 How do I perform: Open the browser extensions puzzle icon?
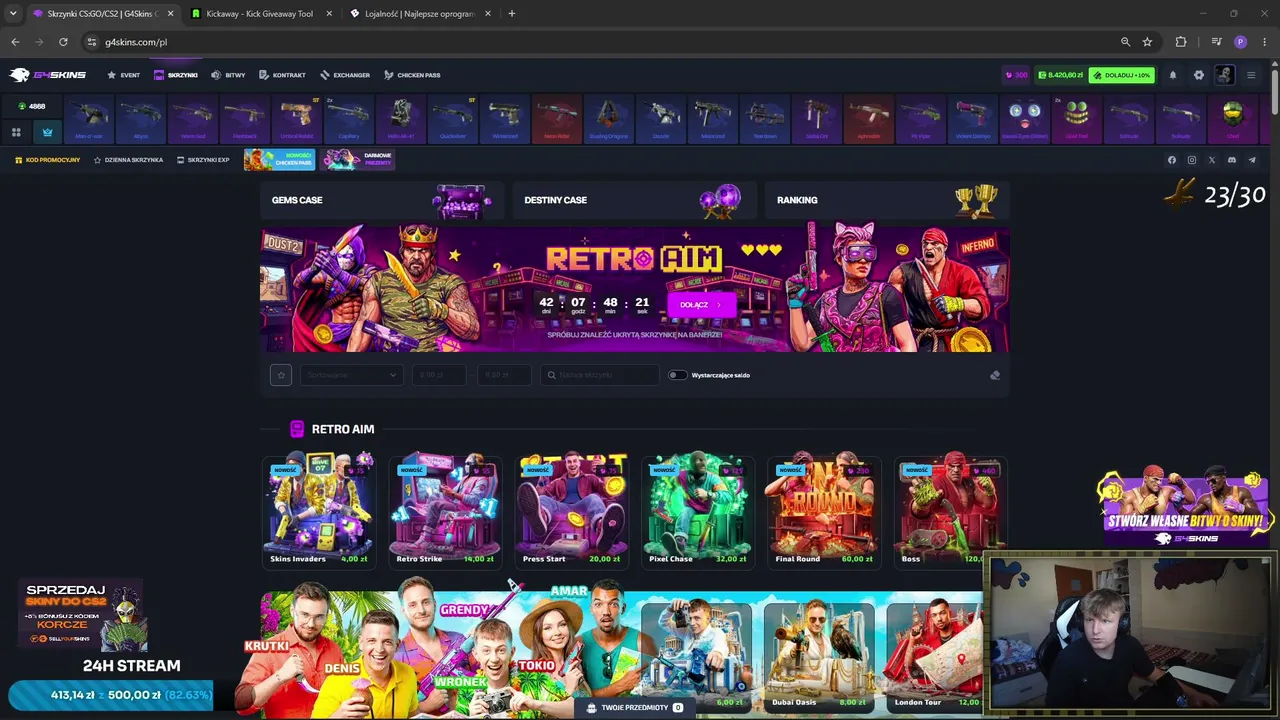point(1181,42)
